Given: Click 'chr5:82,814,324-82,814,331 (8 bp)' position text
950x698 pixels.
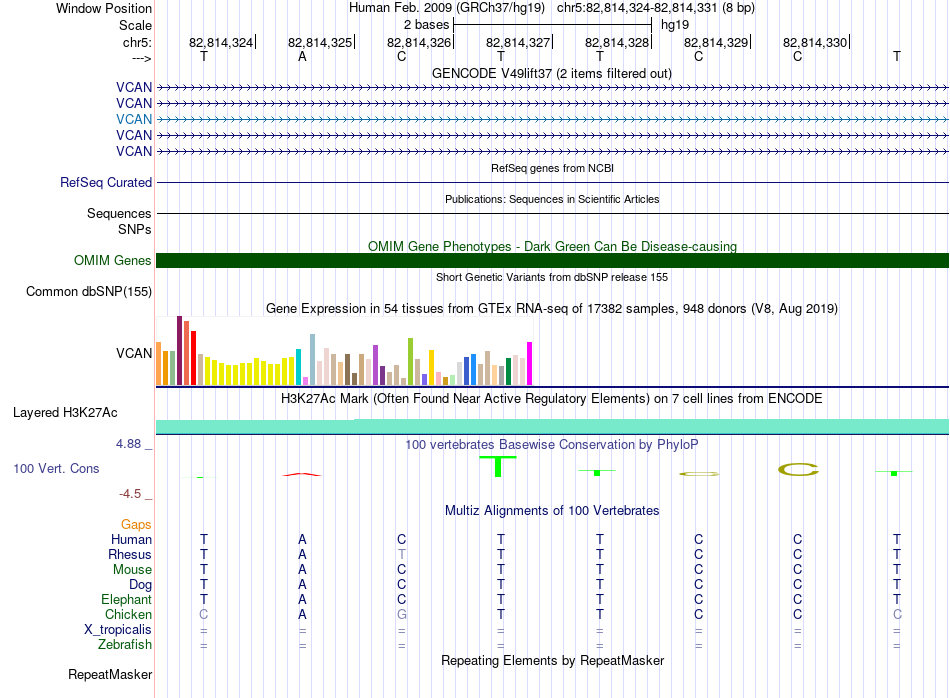Looking at the screenshot, I should tap(656, 8).
